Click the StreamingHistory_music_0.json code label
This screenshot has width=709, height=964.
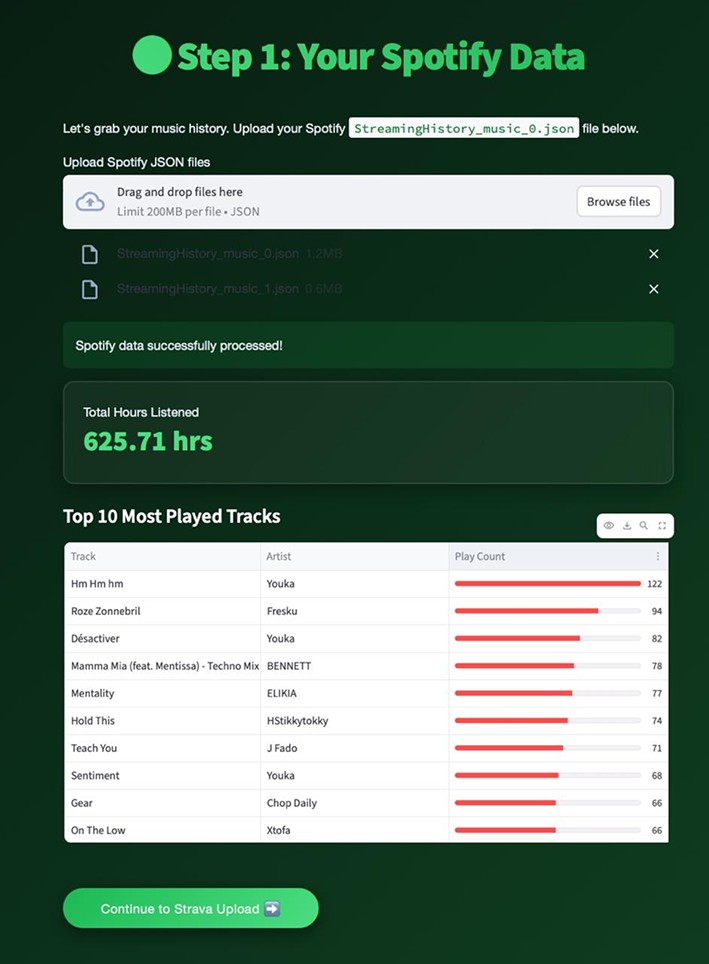coord(464,128)
